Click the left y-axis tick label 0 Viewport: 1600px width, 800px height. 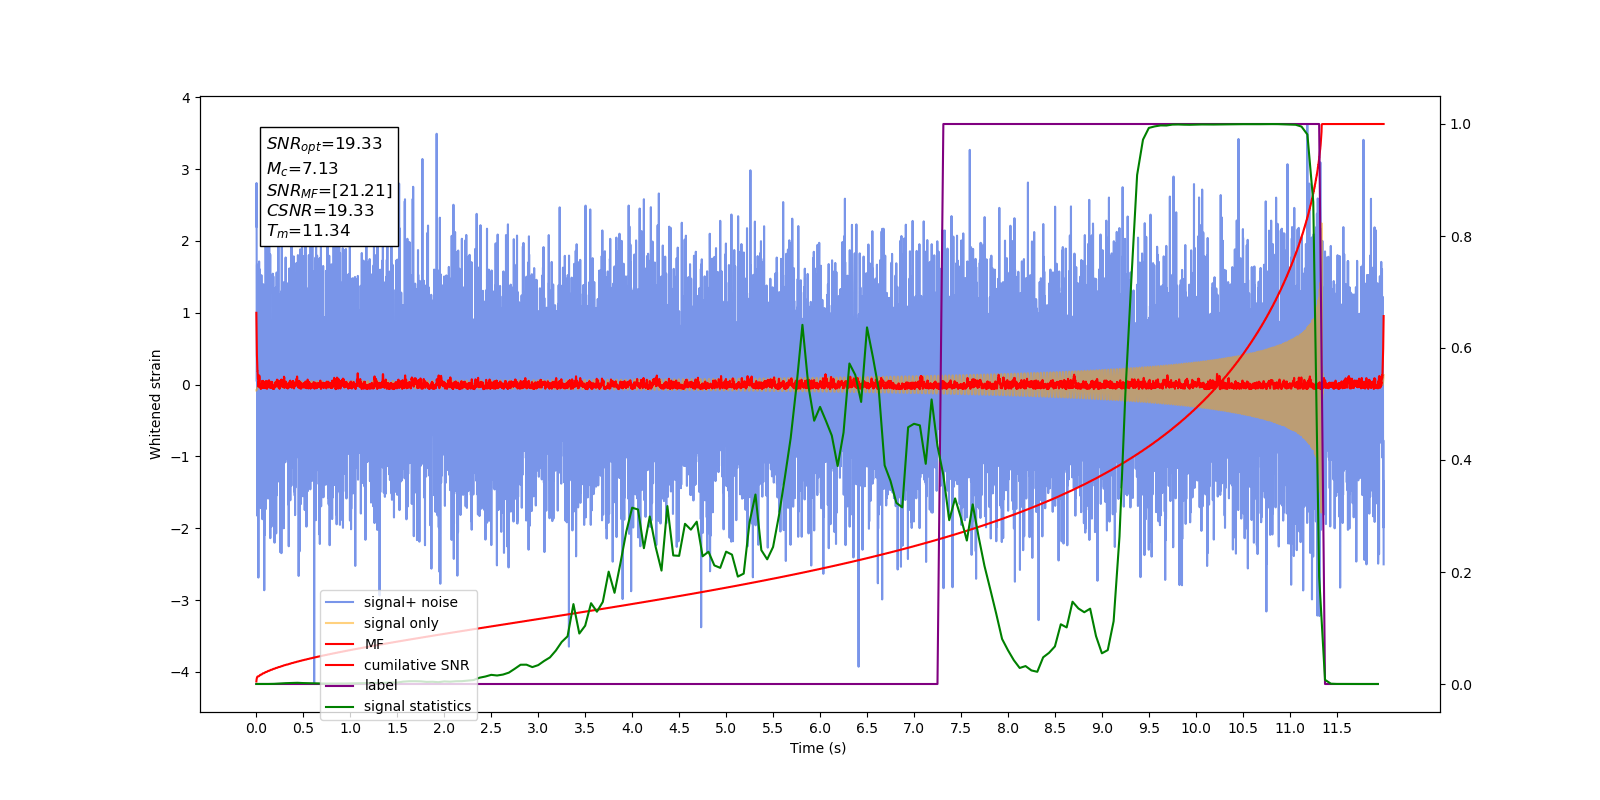(x=186, y=385)
